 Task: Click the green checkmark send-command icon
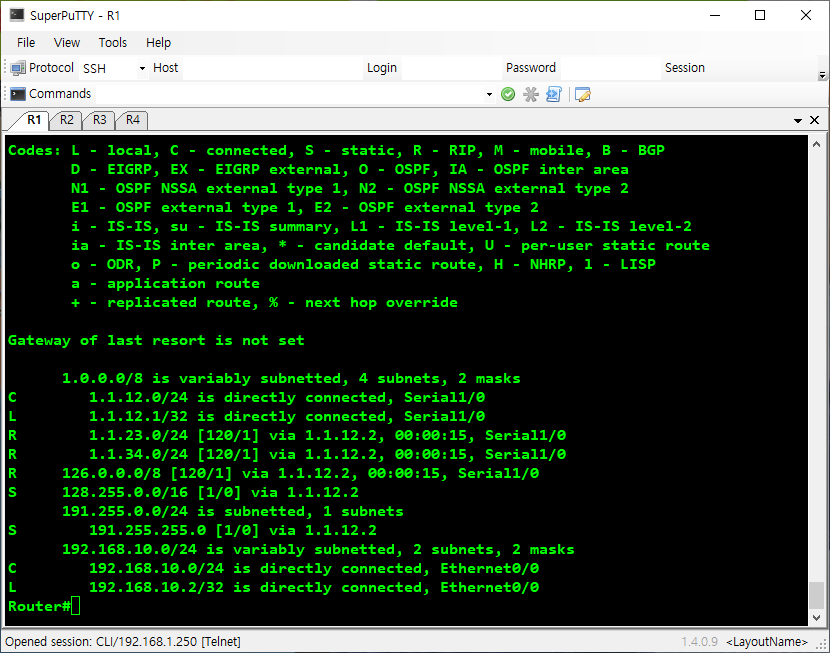(x=508, y=94)
